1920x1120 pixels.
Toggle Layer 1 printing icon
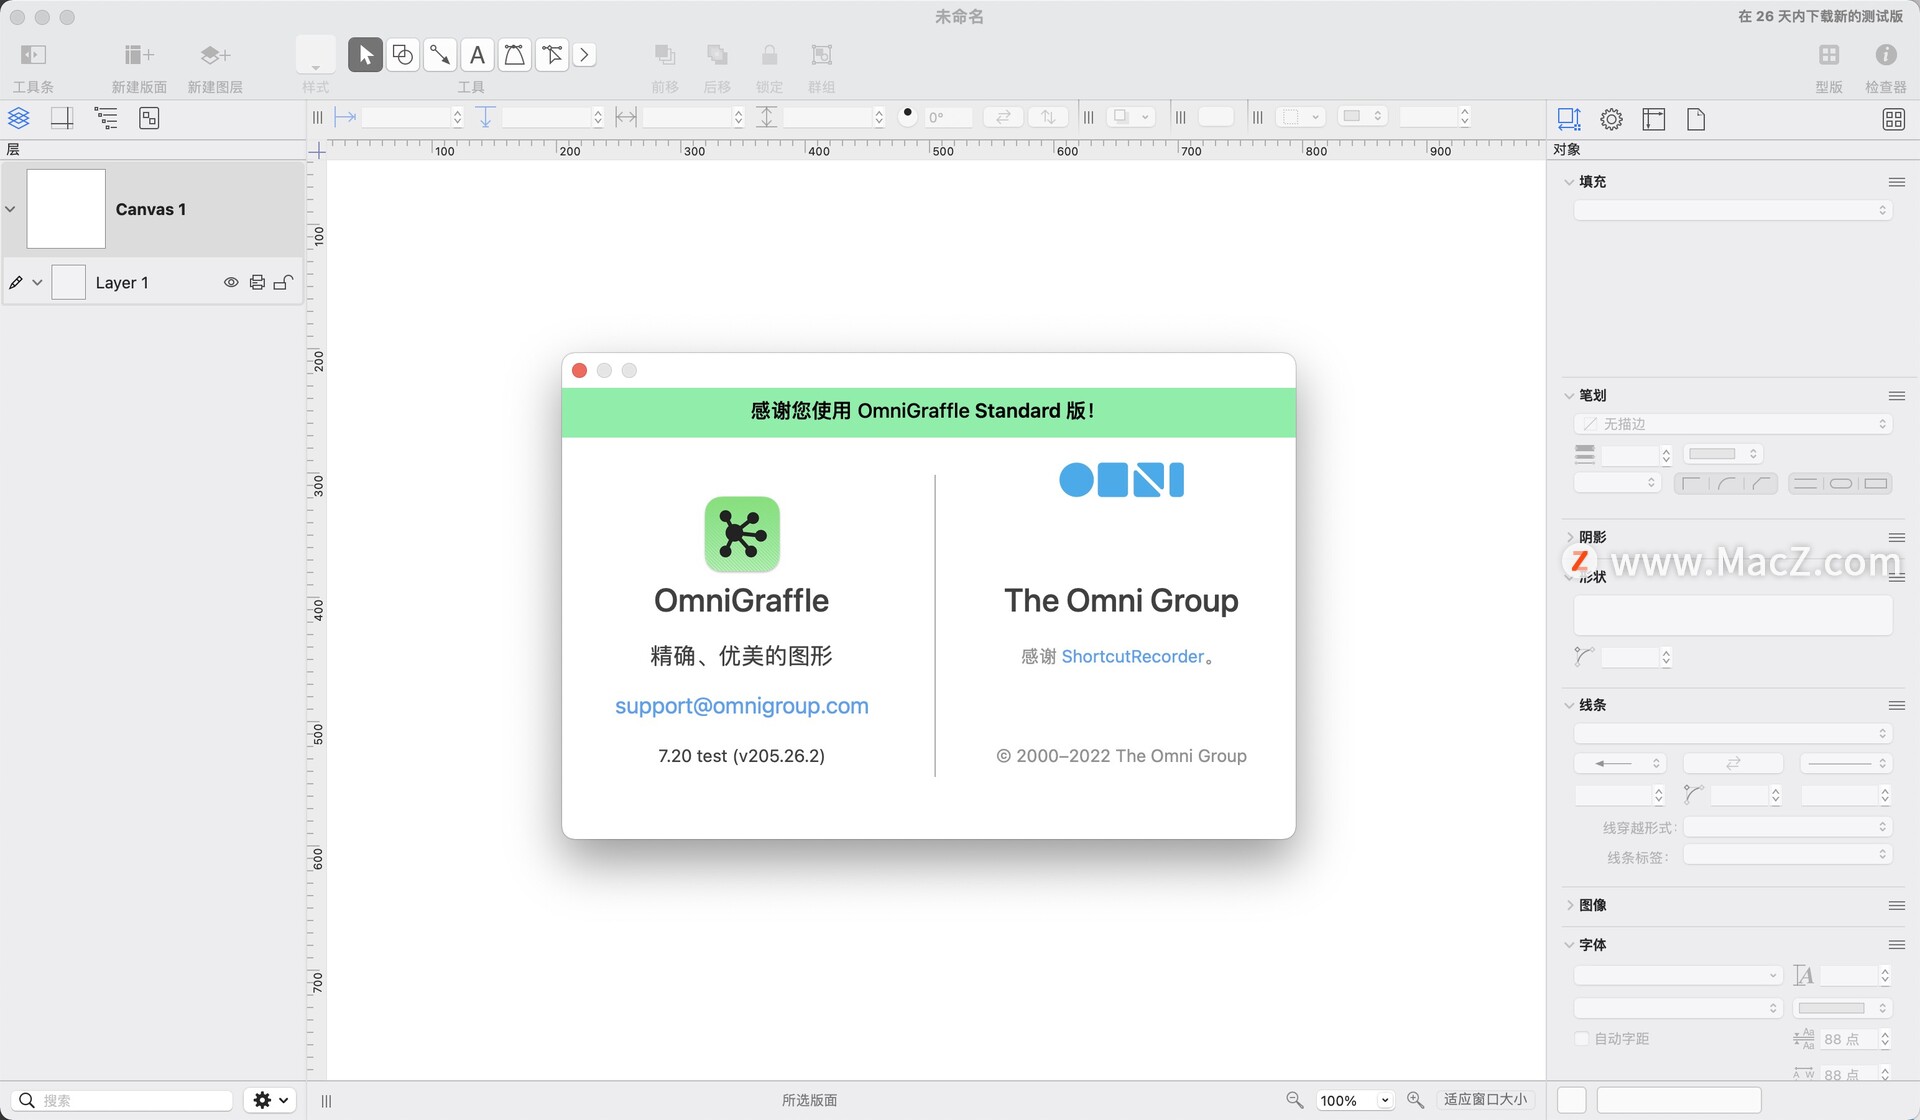[x=257, y=282]
